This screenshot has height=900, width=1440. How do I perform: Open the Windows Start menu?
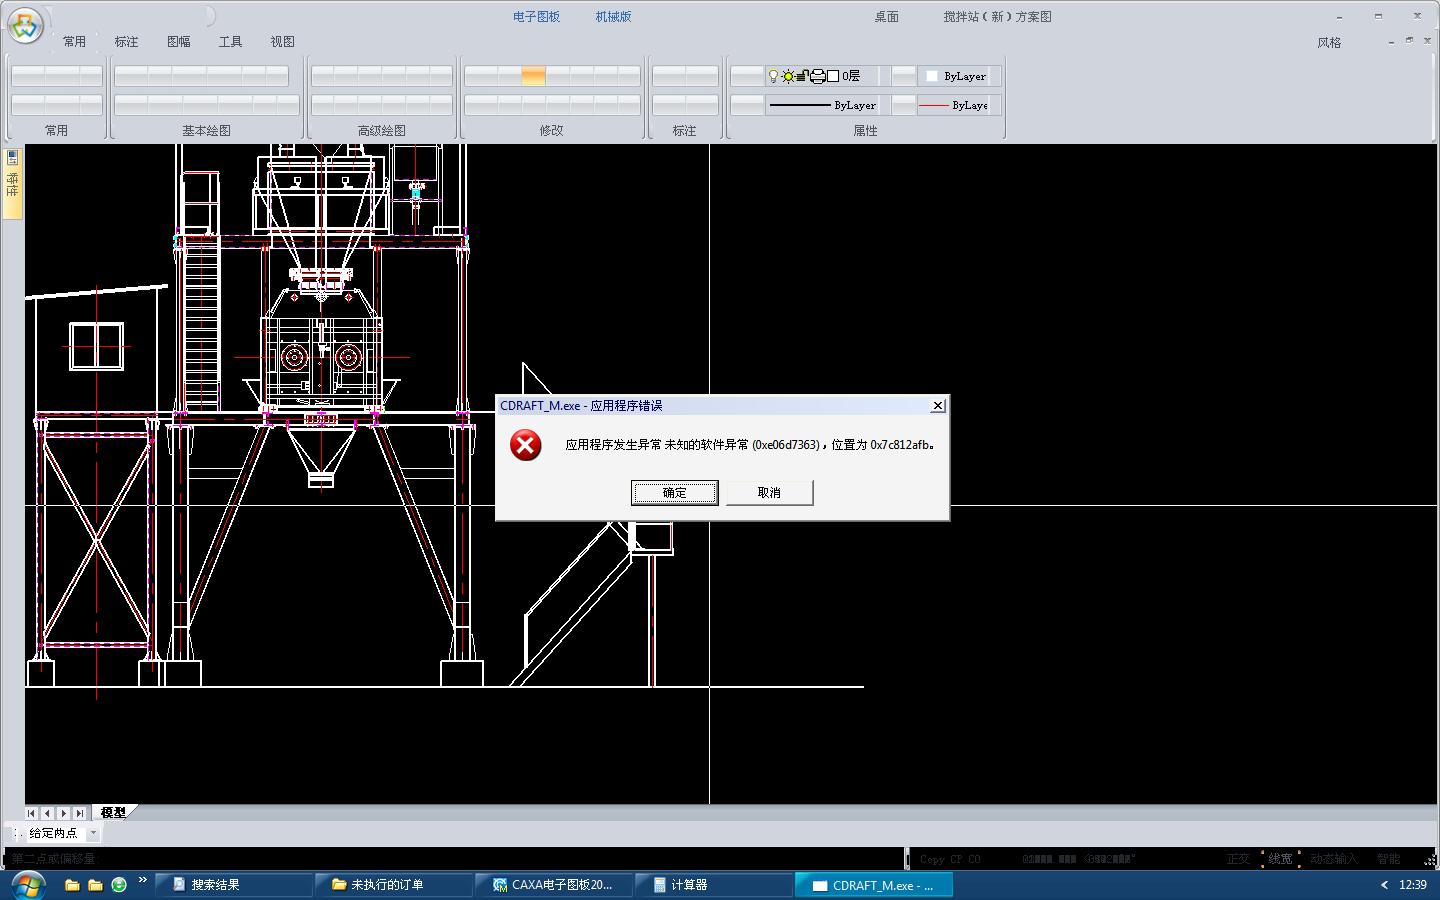coord(27,885)
